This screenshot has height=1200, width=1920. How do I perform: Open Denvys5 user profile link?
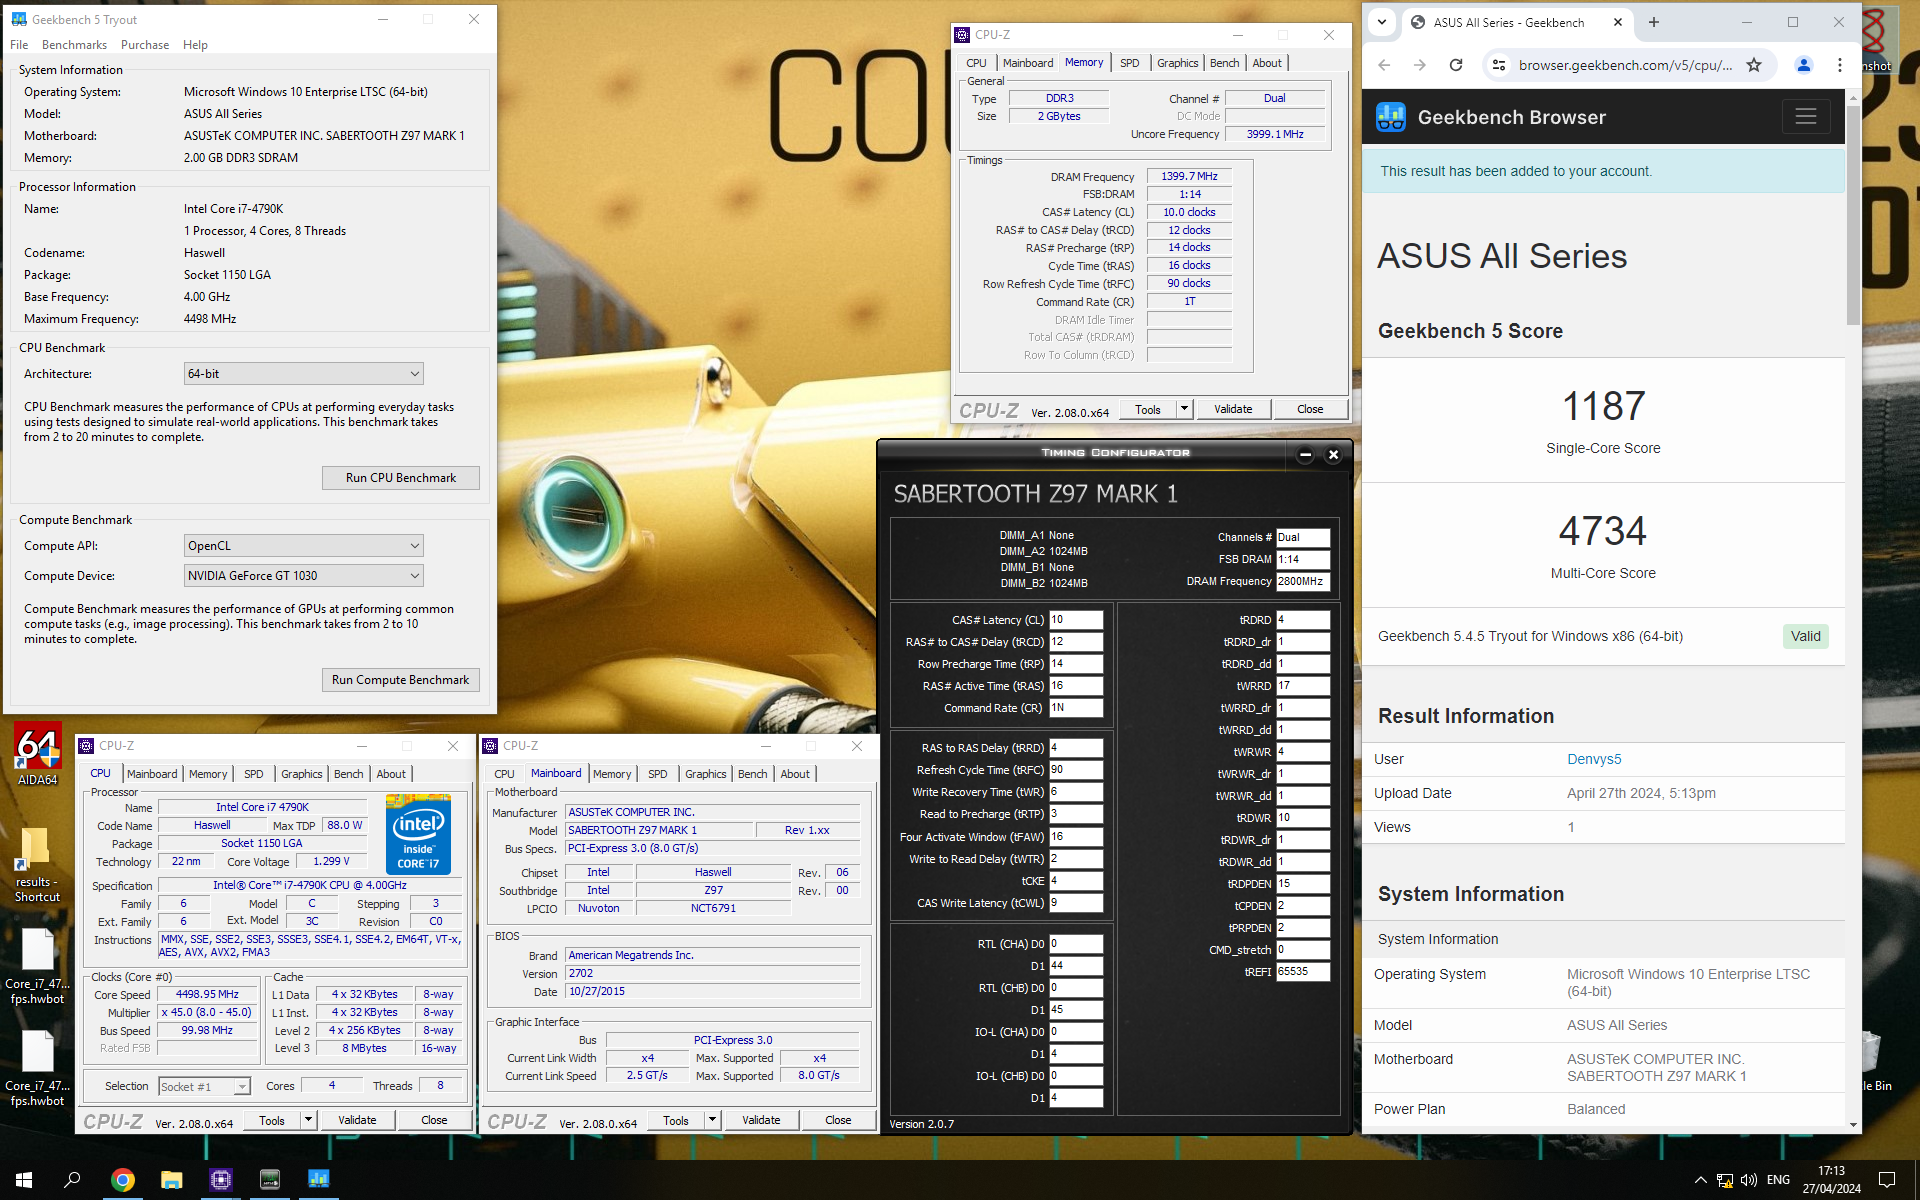(1594, 759)
